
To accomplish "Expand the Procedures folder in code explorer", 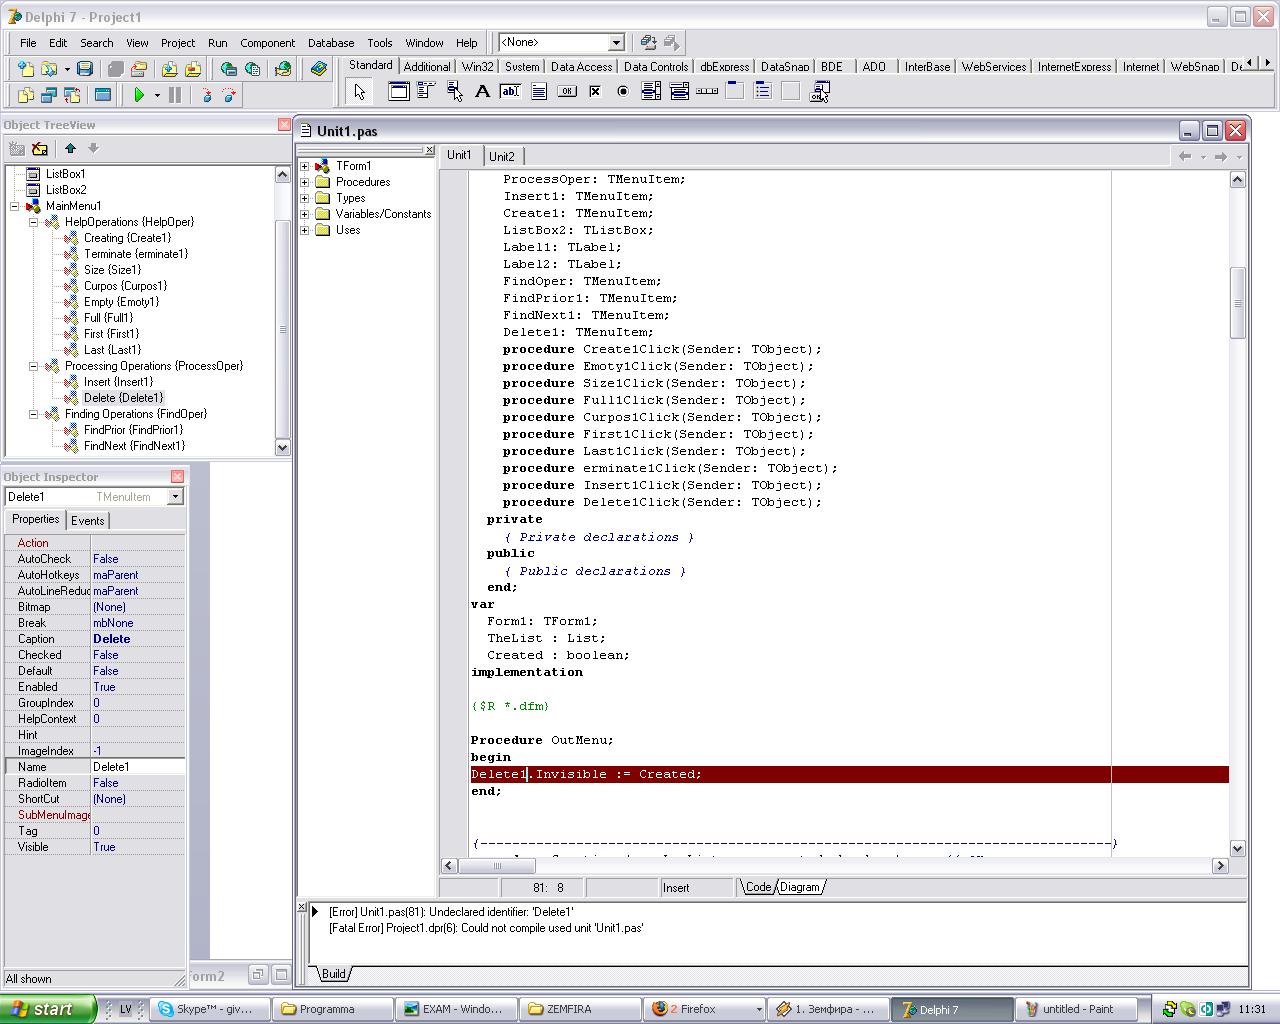I will click(x=305, y=182).
